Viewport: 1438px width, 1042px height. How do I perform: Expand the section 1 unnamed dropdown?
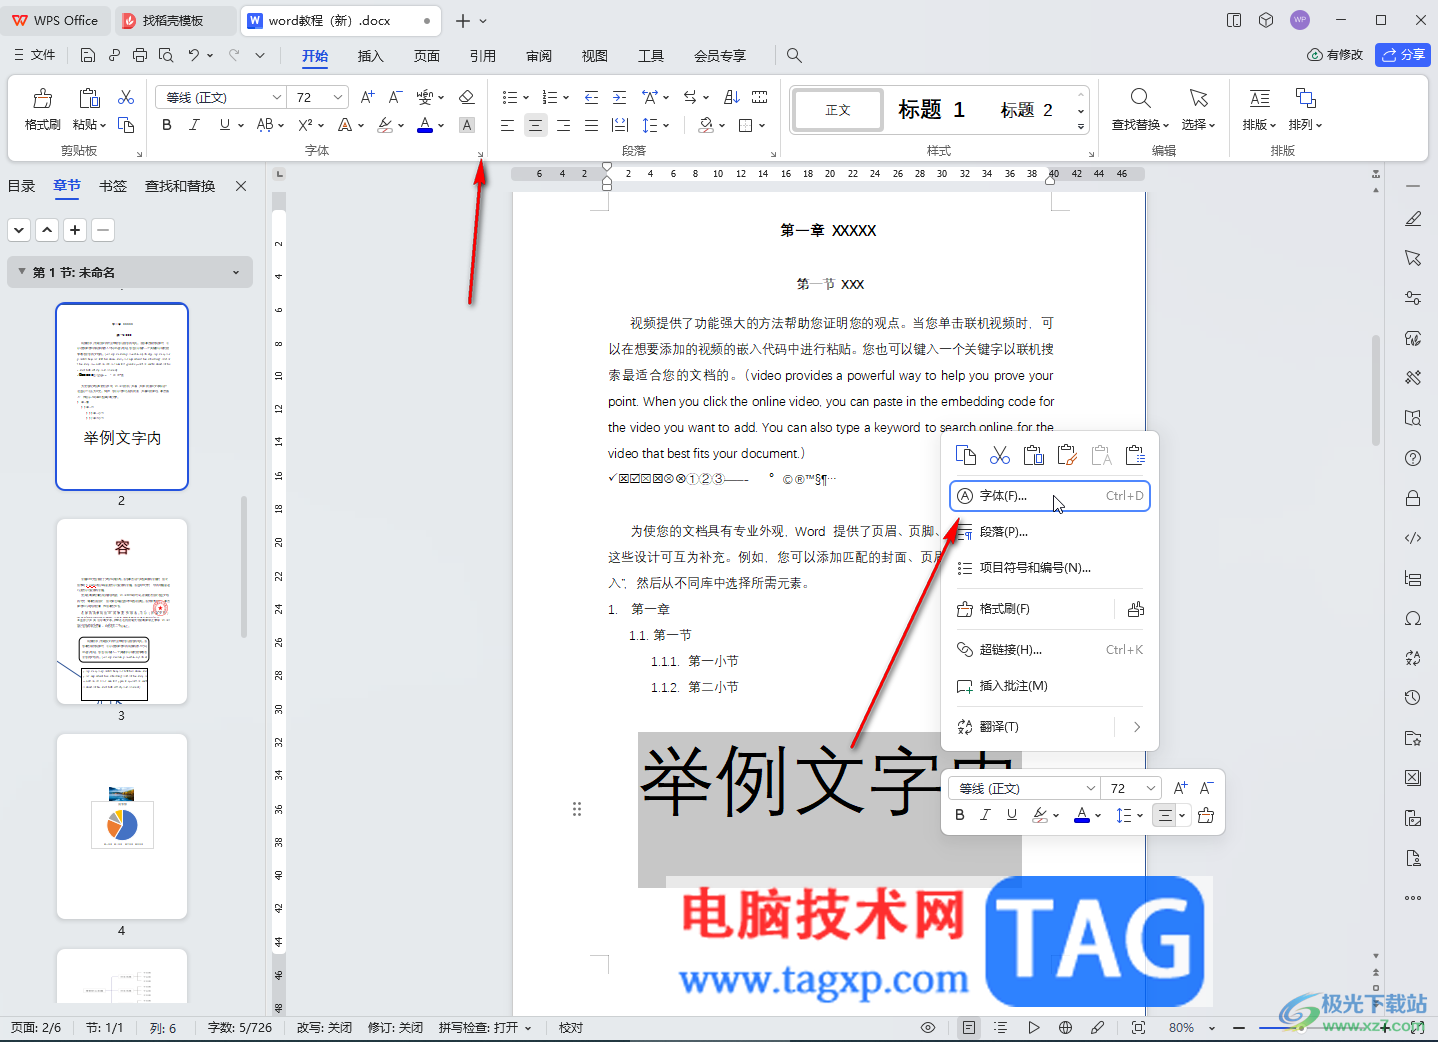coord(236,272)
